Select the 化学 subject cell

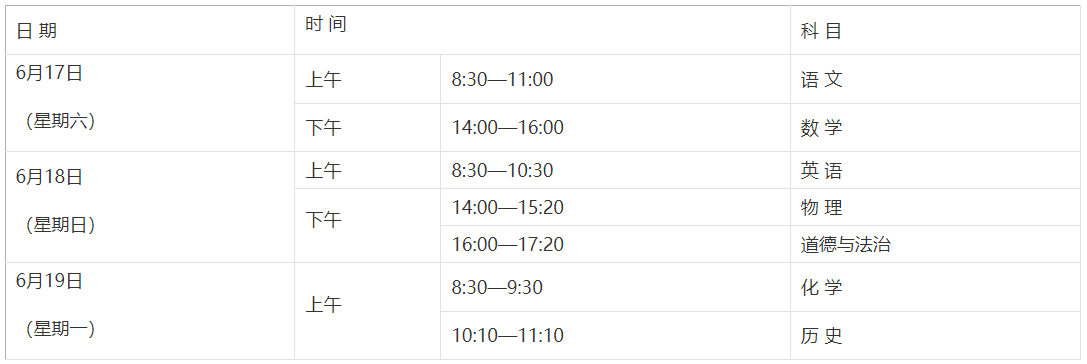click(x=935, y=287)
